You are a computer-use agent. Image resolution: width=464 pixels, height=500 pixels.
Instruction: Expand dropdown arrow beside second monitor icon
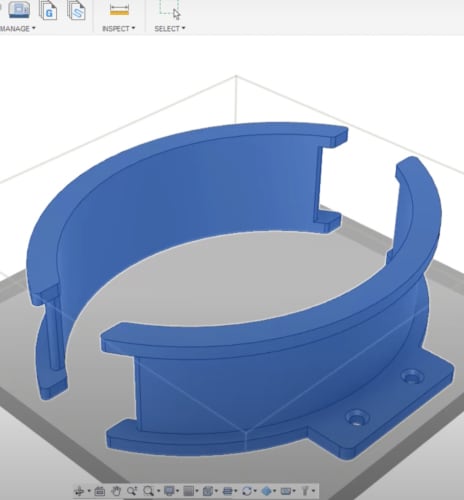click(294, 491)
